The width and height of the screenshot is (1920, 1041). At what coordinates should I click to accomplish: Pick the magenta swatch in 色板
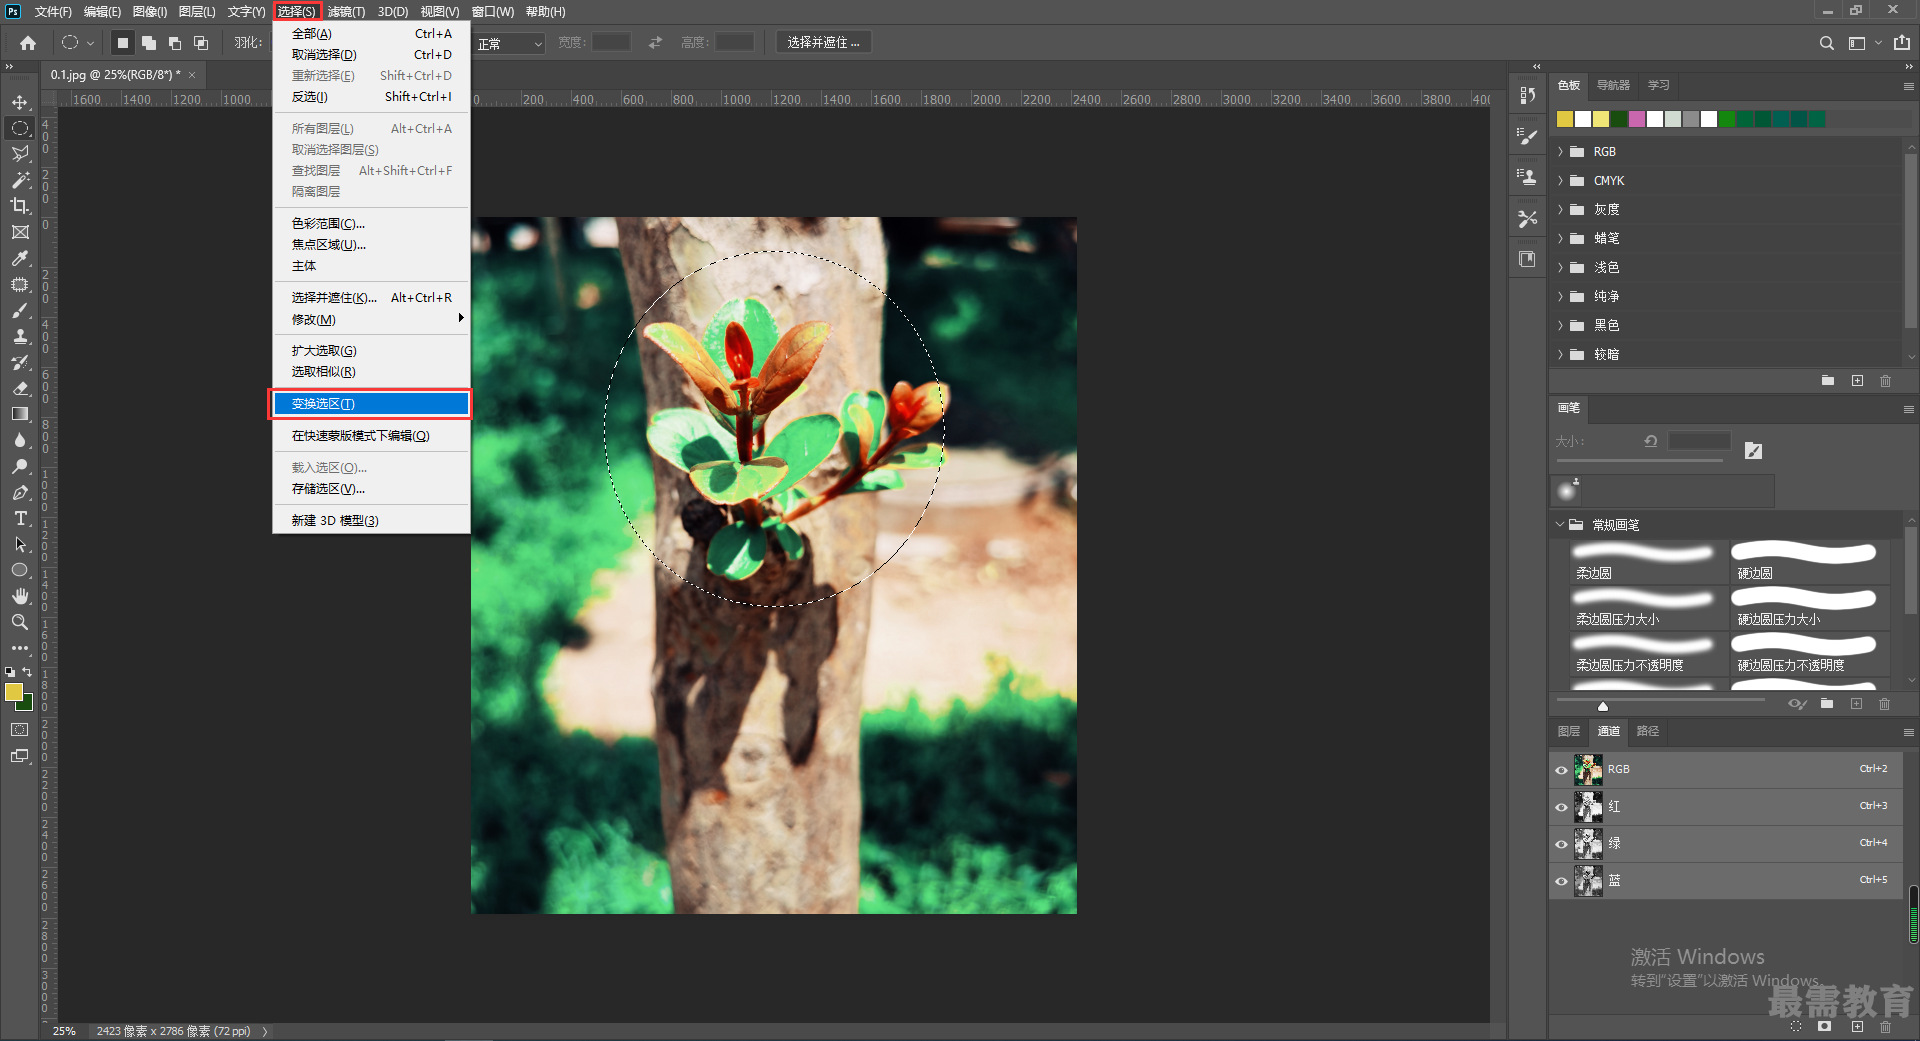click(x=1637, y=120)
